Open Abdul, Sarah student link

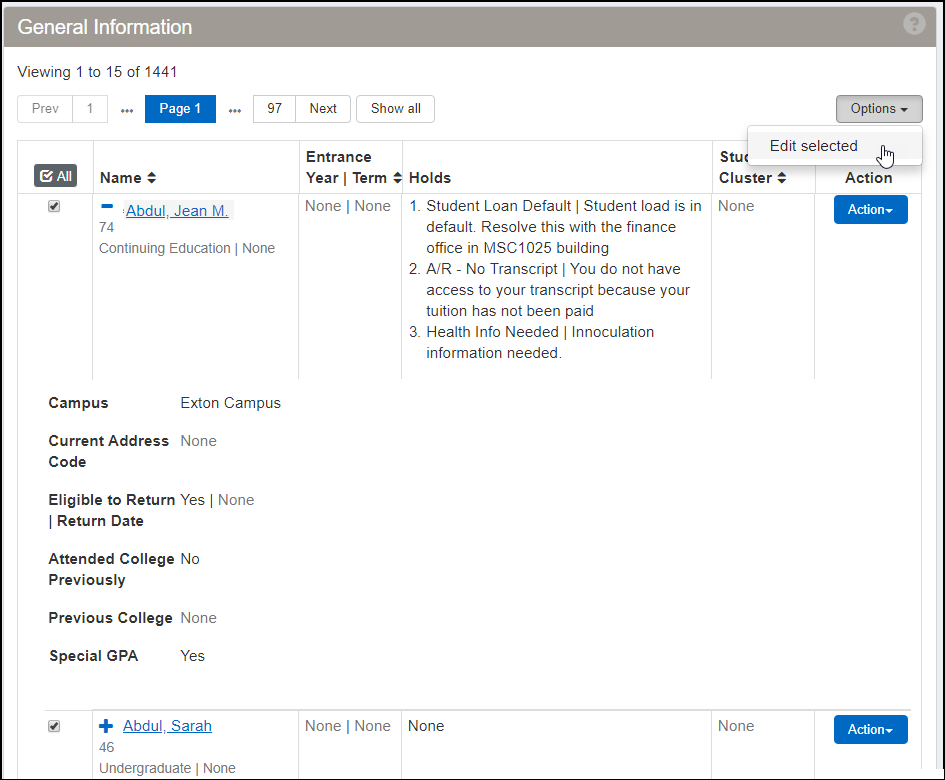click(x=167, y=726)
